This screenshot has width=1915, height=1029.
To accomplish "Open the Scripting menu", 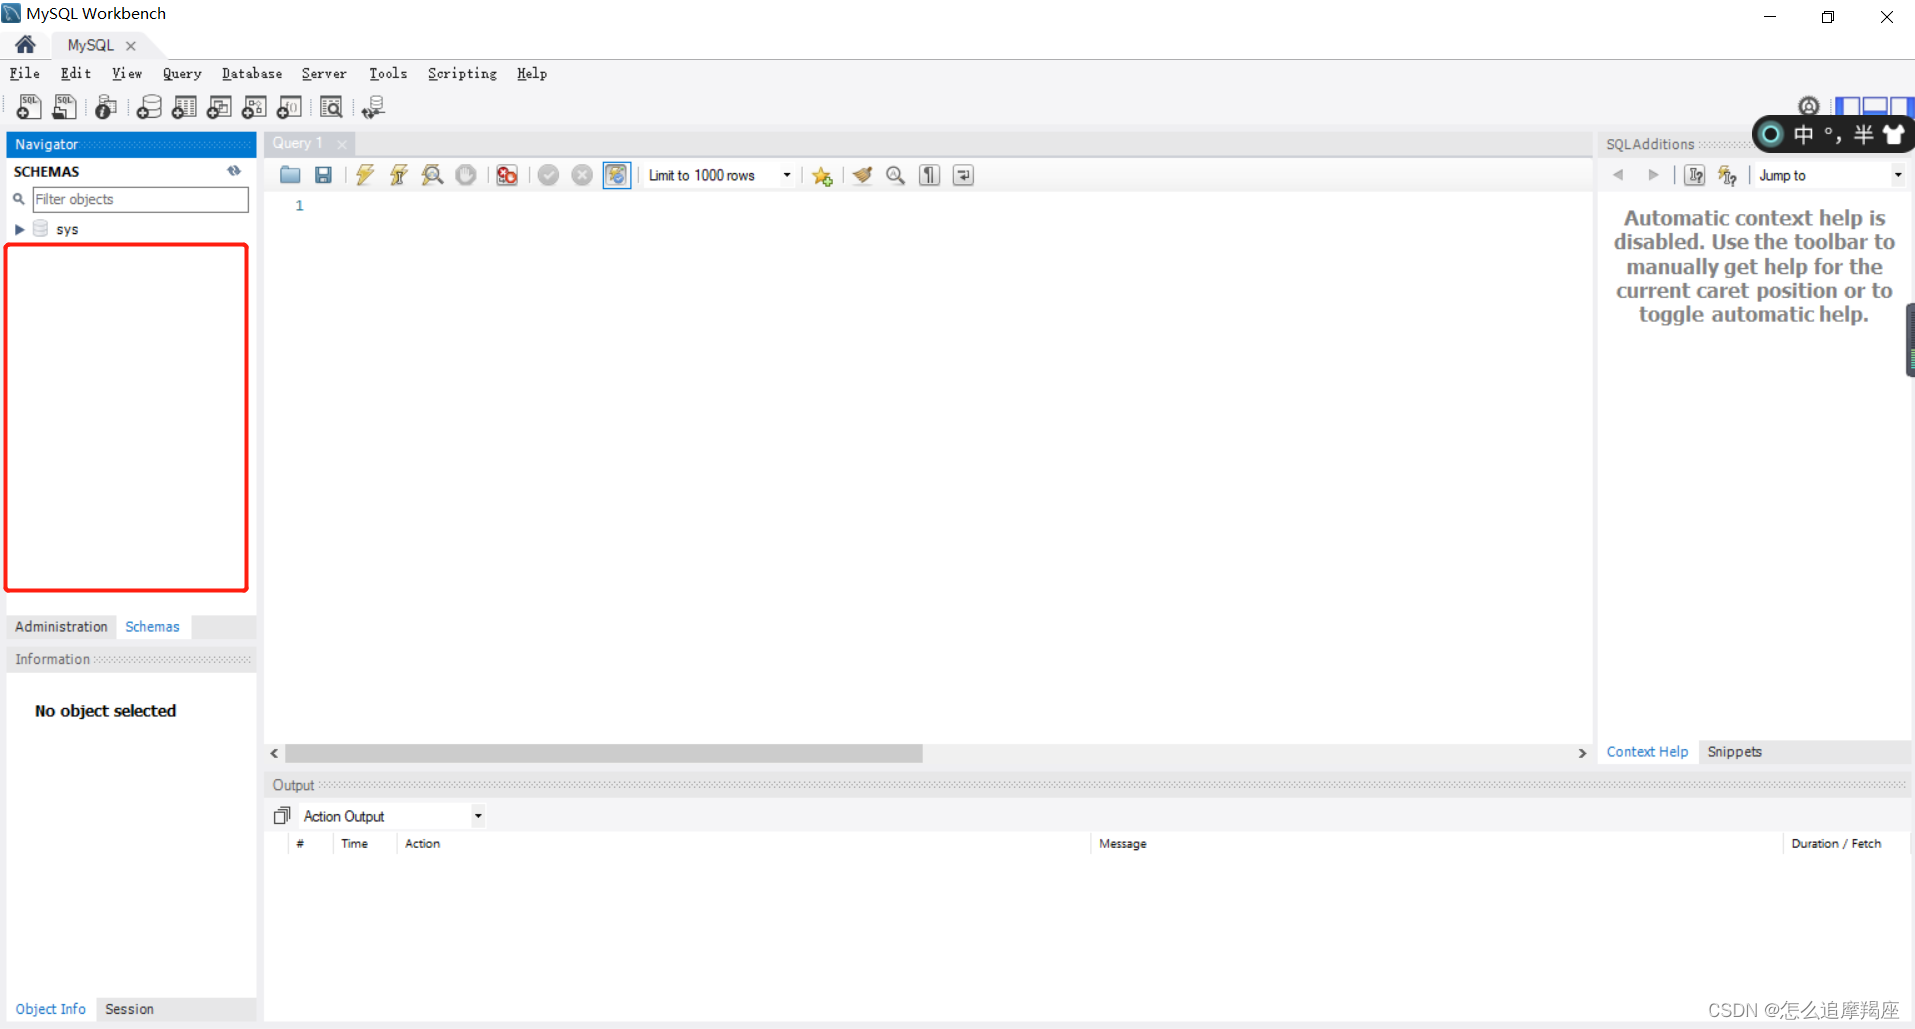I will (462, 73).
